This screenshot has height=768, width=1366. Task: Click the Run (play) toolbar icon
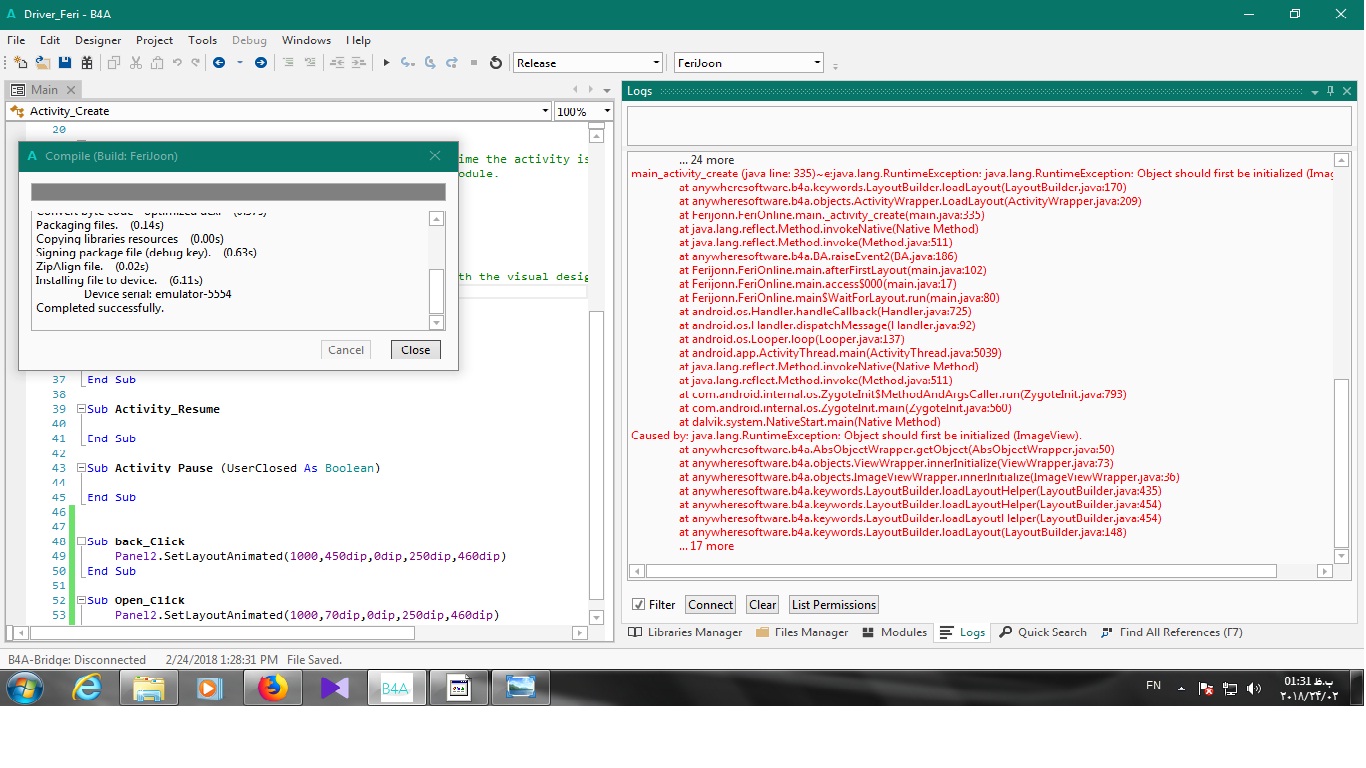pyautogui.click(x=386, y=63)
